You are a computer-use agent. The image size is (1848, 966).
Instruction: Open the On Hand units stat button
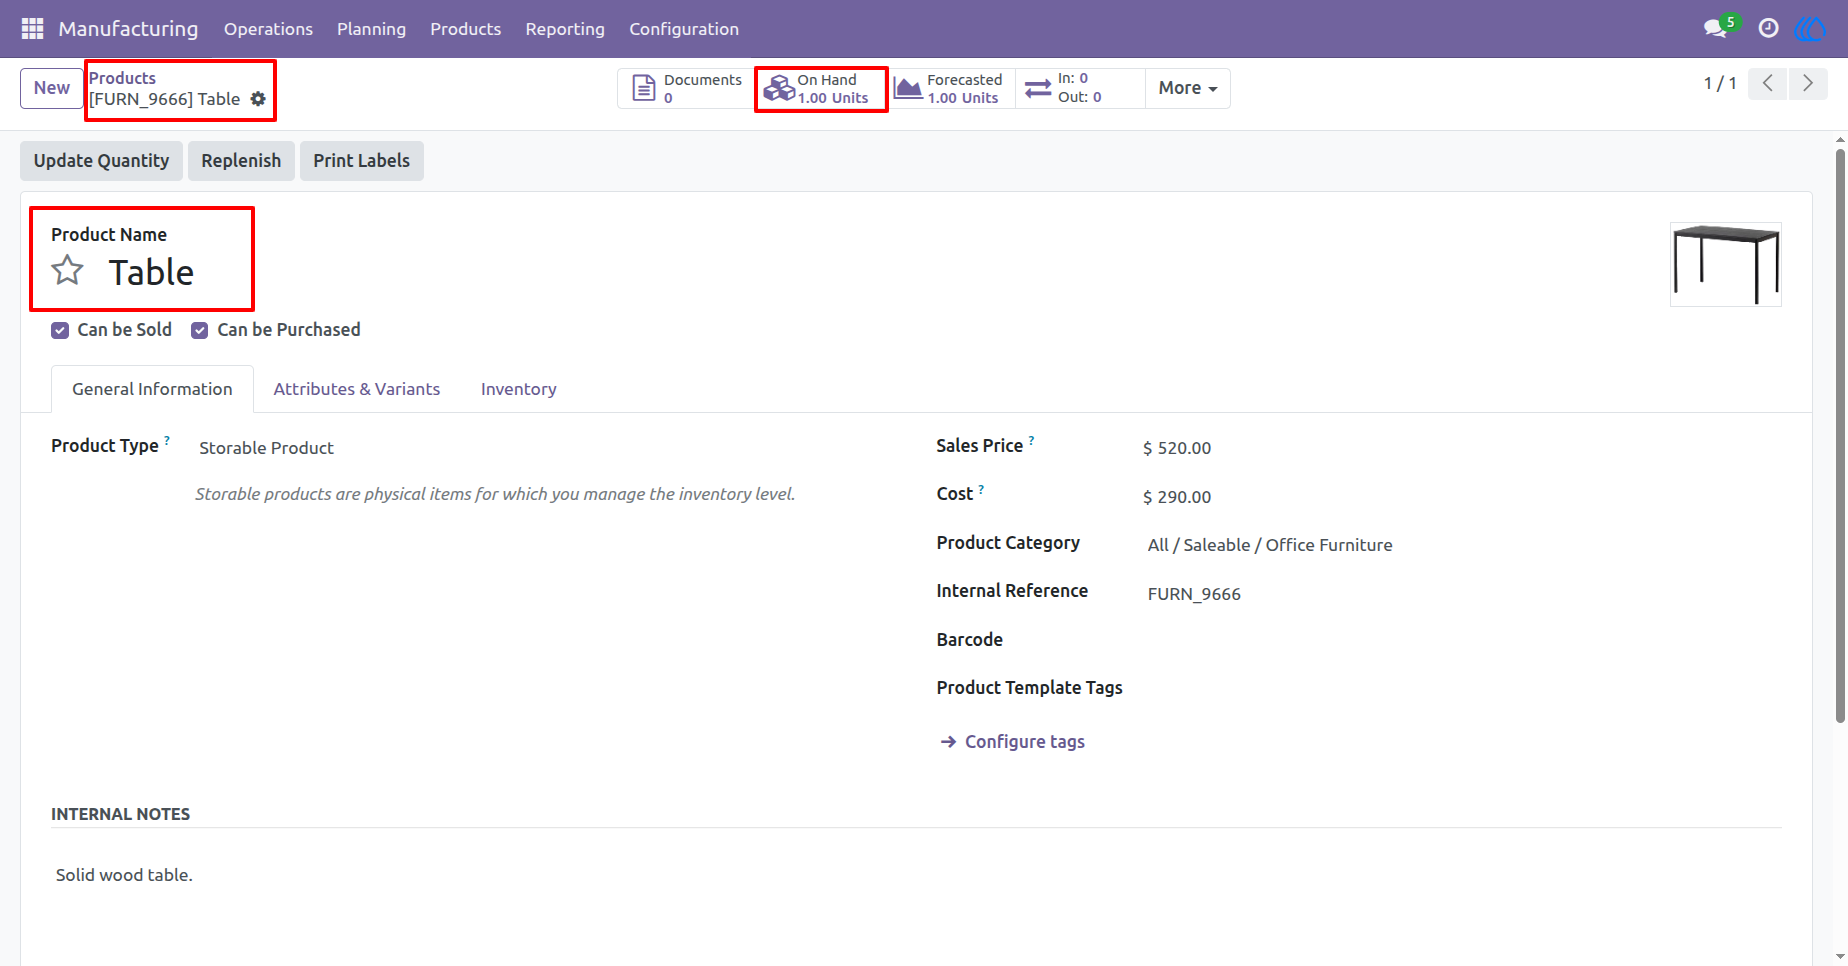820,89
